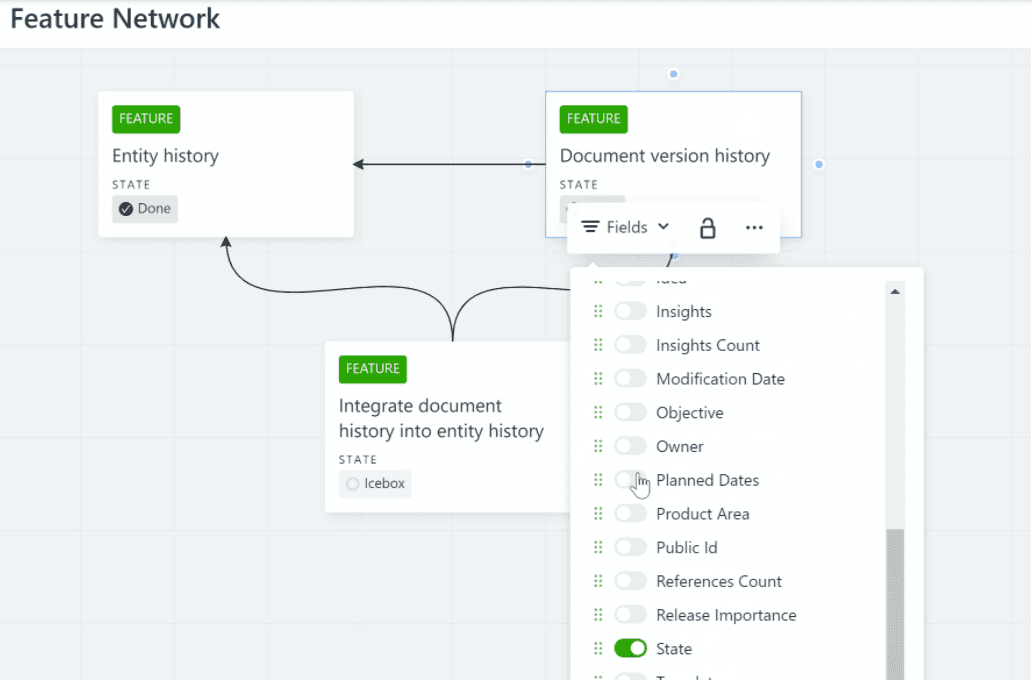Click the right connector handle of selected card
This screenshot has height=680, width=1032.
[x=819, y=164]
